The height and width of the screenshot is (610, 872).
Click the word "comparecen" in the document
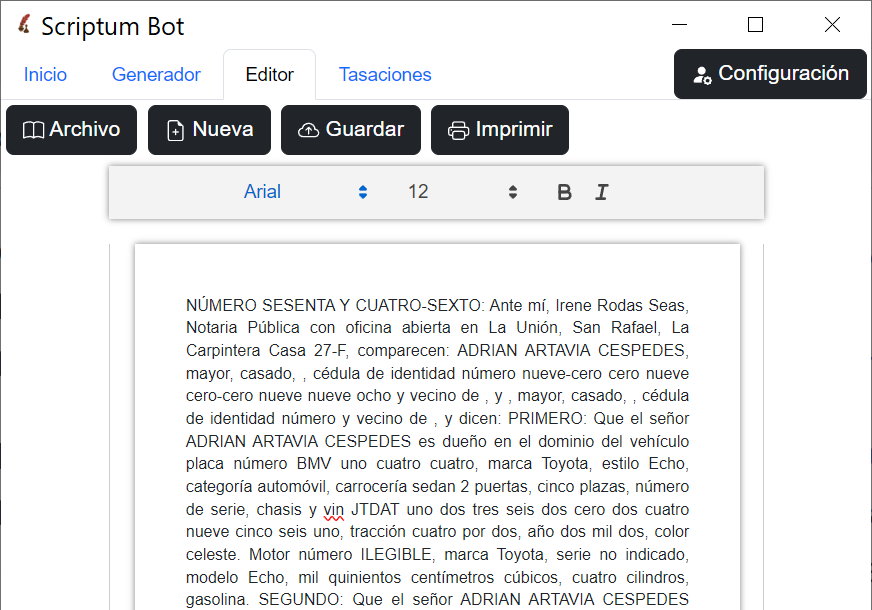(x=402, y=350)
